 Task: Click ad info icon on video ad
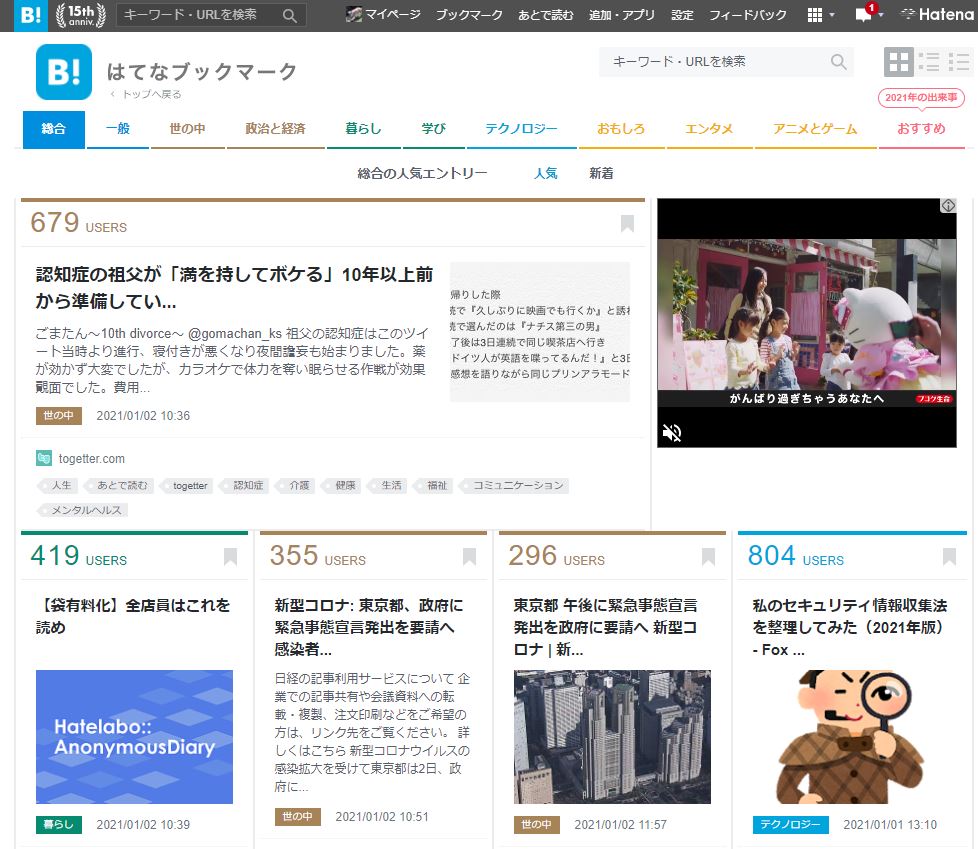(x=948, y=206)
